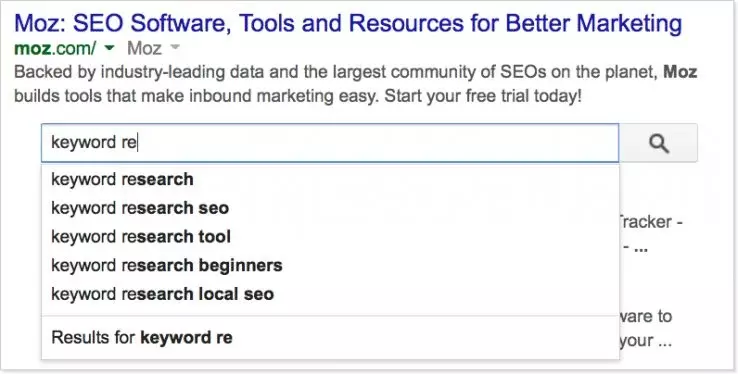Pick the keyword research tool suggestion

[x=330, y=237]
